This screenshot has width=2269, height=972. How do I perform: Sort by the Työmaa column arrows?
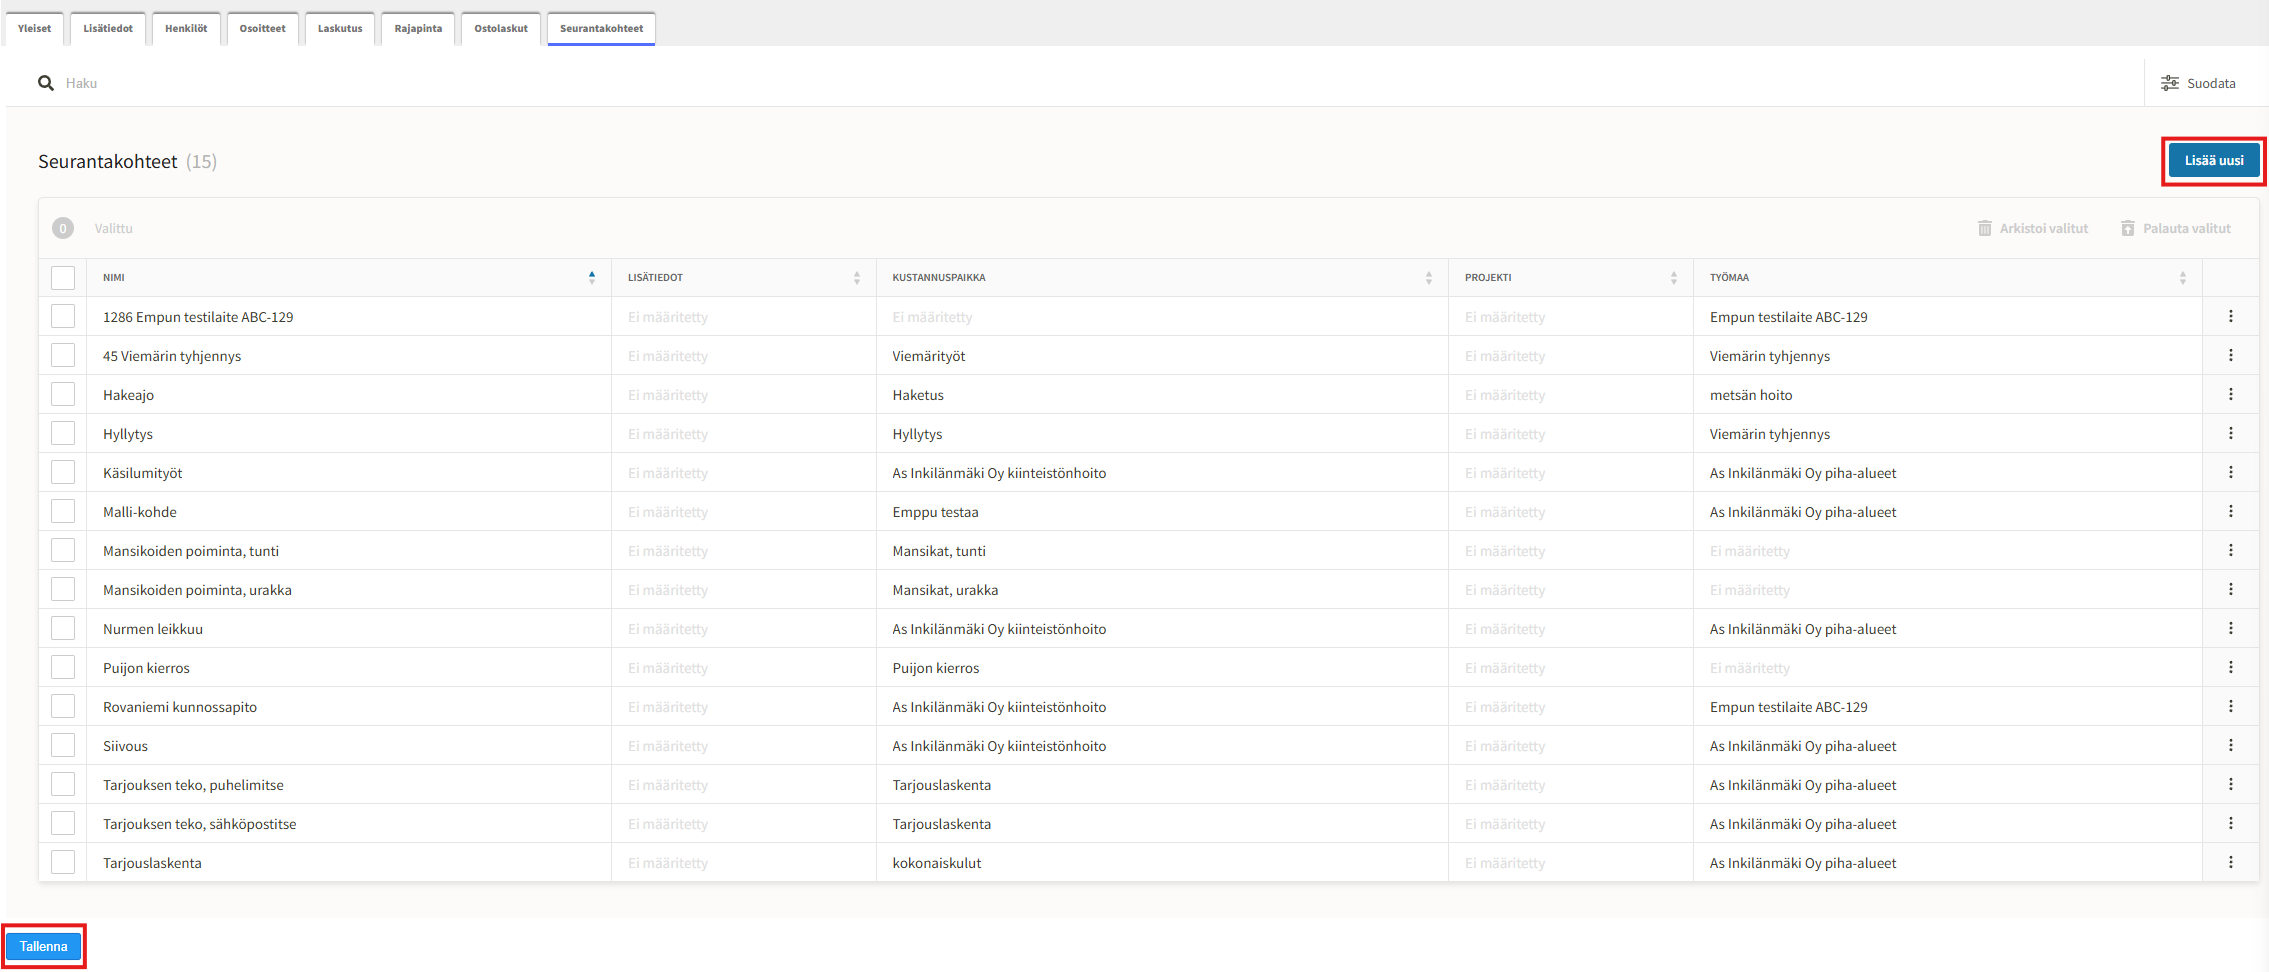click(x=2182, y=278)
